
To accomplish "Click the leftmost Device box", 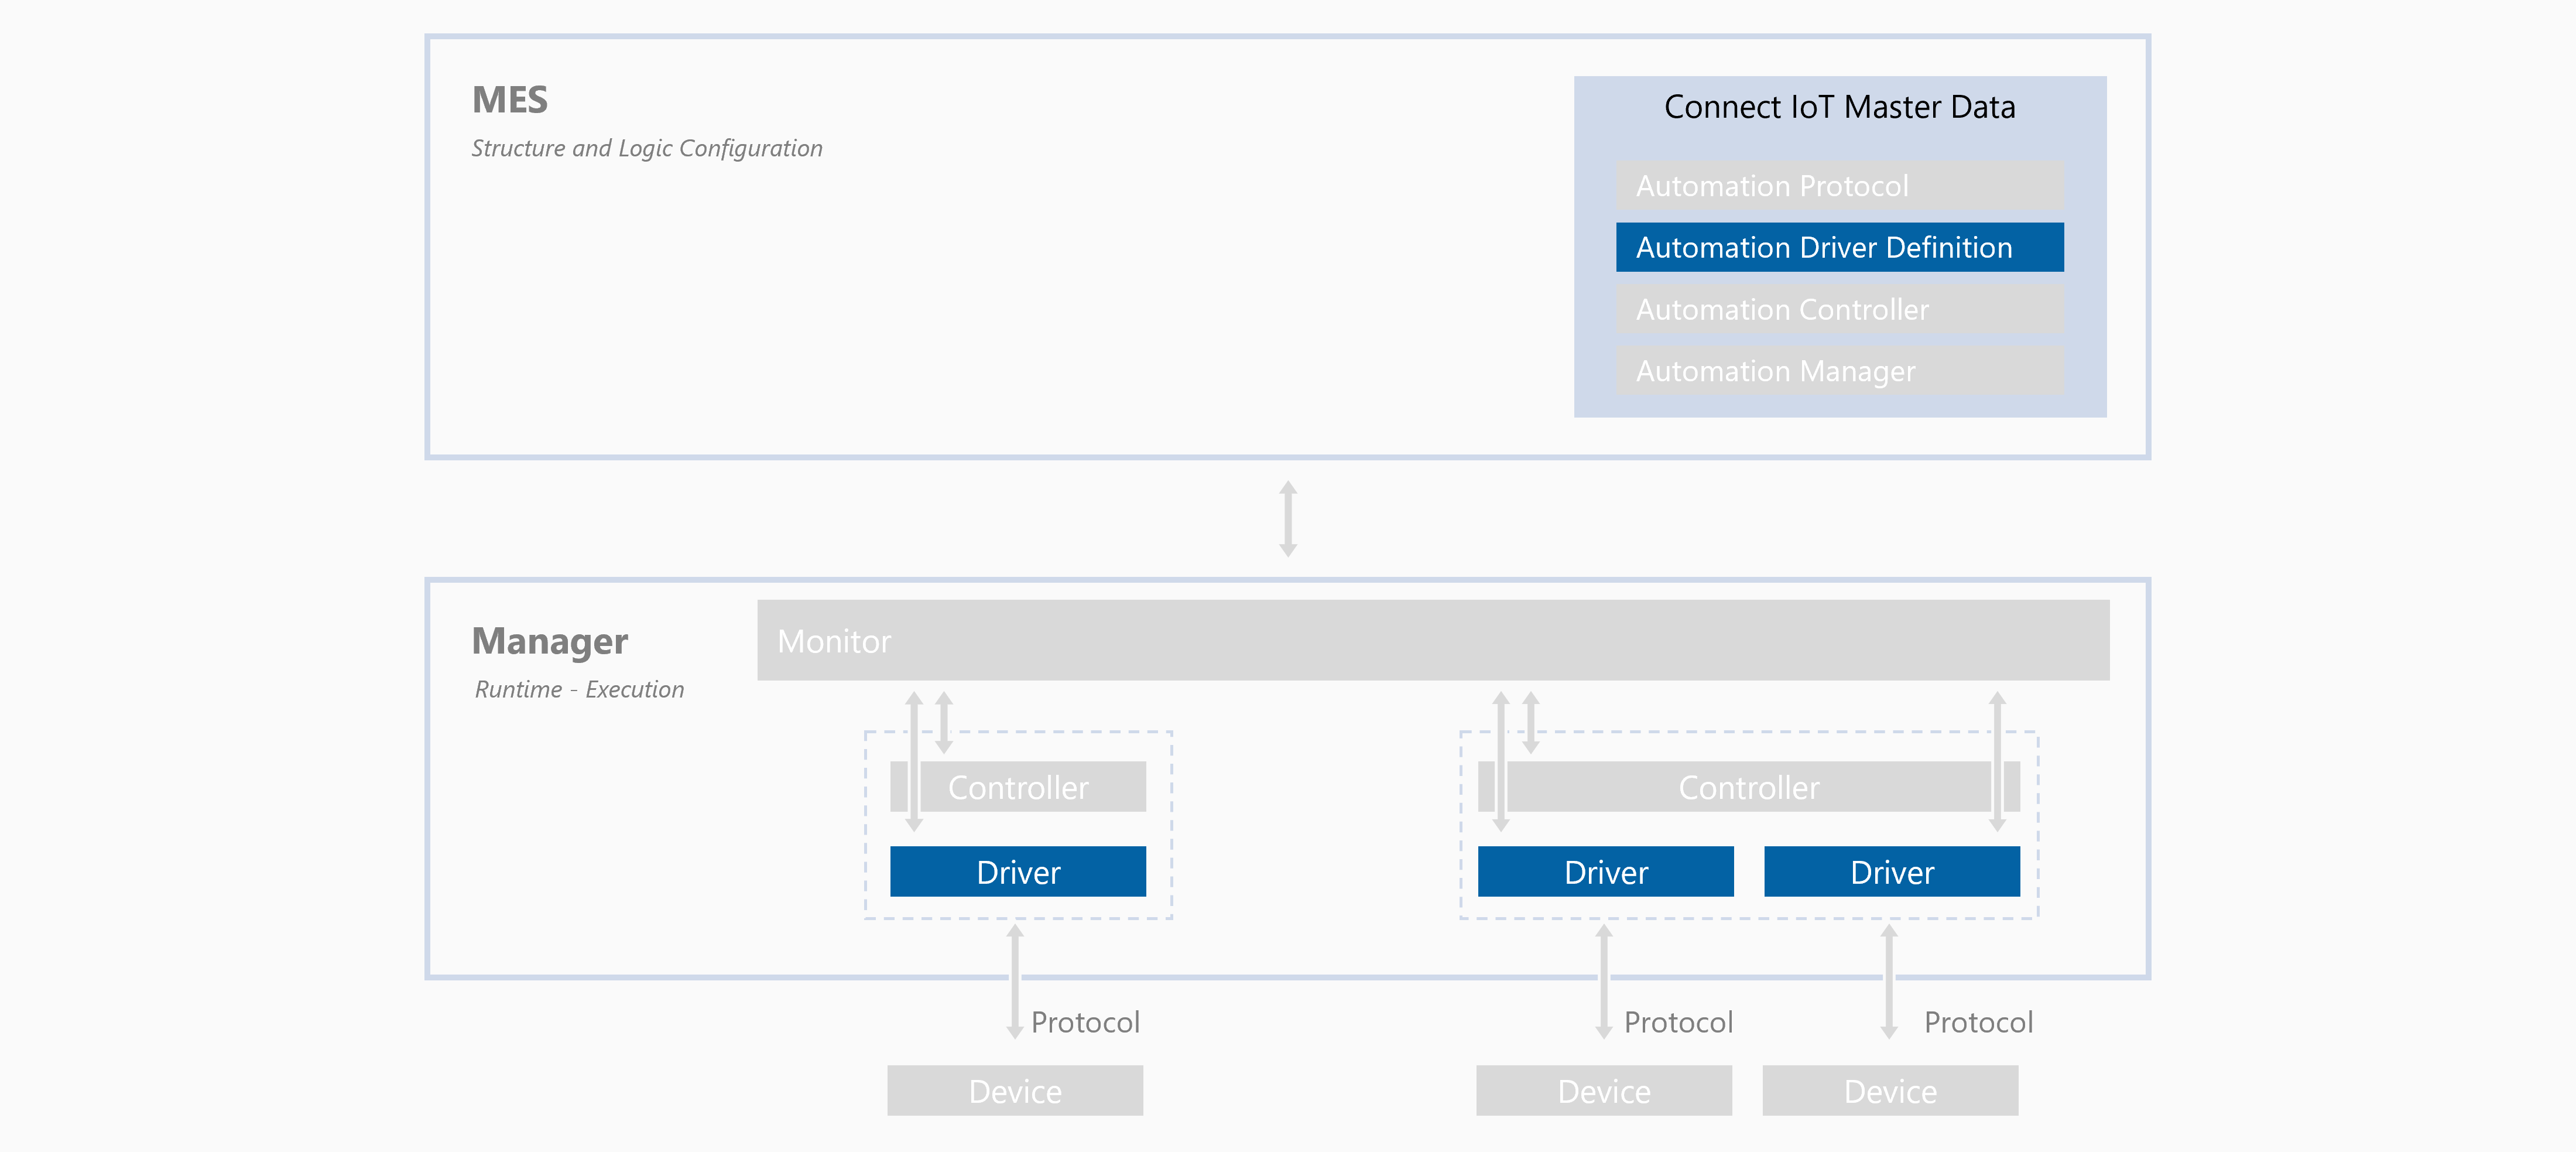I will (x=1015, y=1090).
